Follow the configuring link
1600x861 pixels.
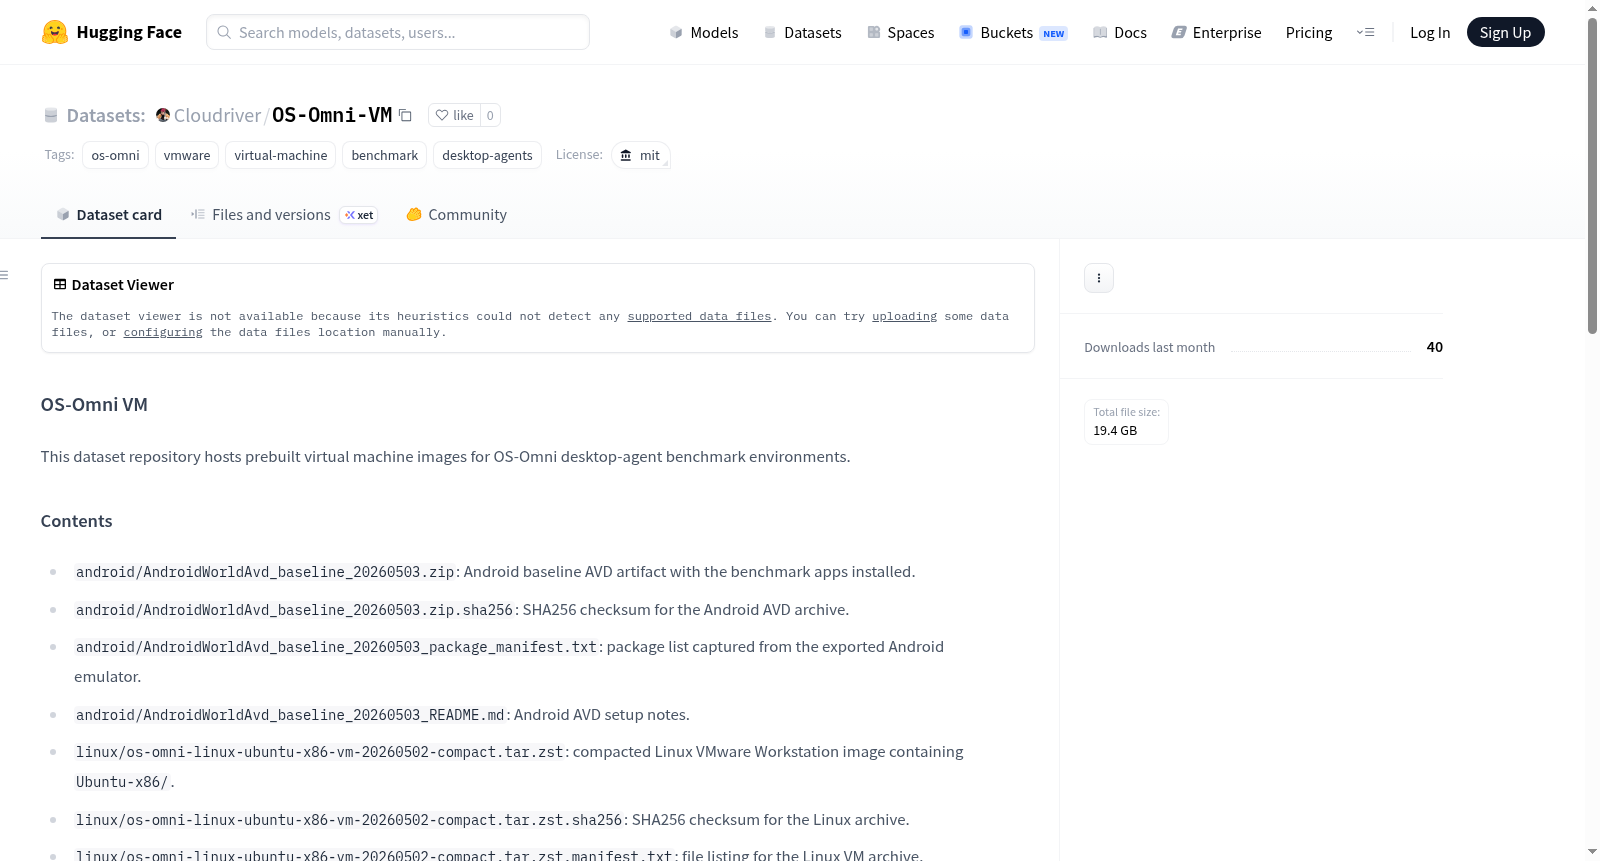(163, 332)
